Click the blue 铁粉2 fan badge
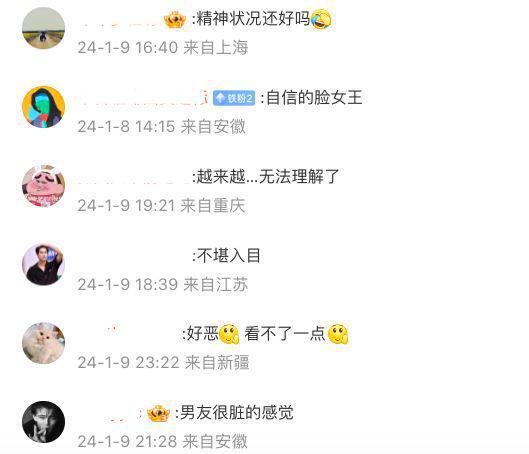Image resolution: width=529 pixels, height=454 pixels. tap(234, 98)
